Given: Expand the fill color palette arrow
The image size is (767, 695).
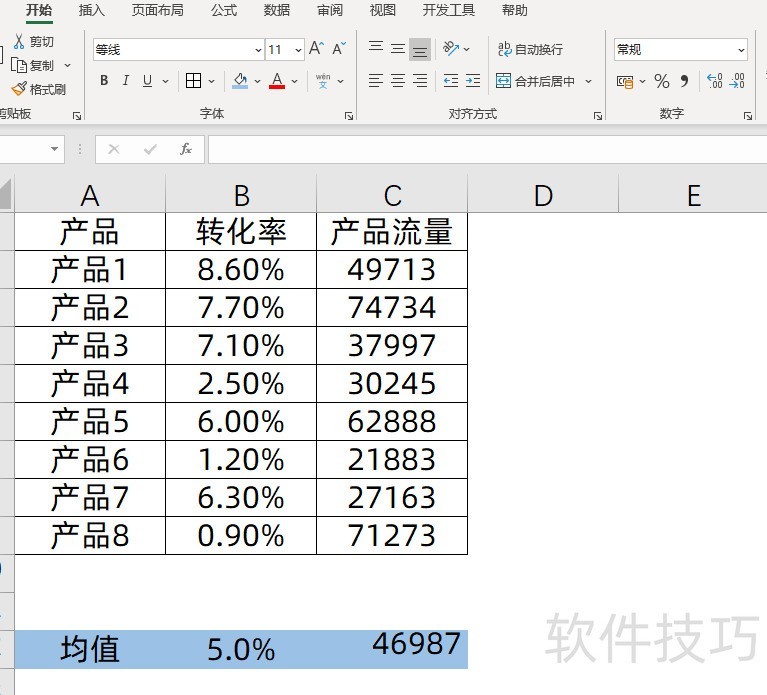Looking at the screenshot, I should (x=257, y=81).
